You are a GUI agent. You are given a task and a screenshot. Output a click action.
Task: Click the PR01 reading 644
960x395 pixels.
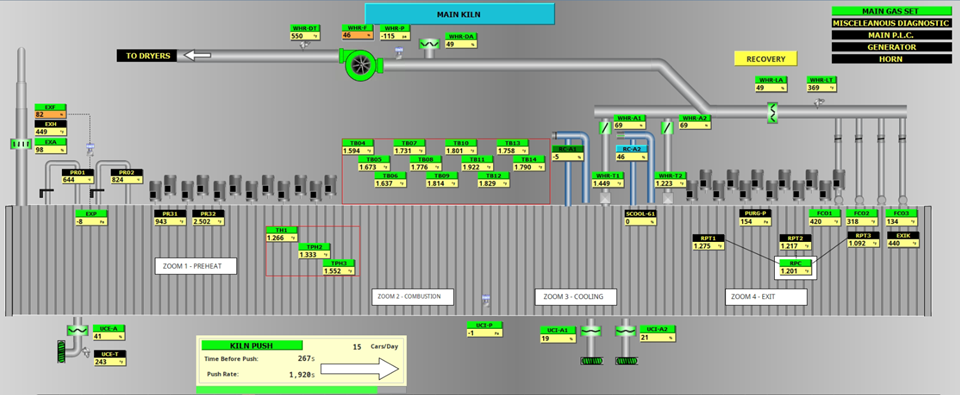(x=77, y=180)
